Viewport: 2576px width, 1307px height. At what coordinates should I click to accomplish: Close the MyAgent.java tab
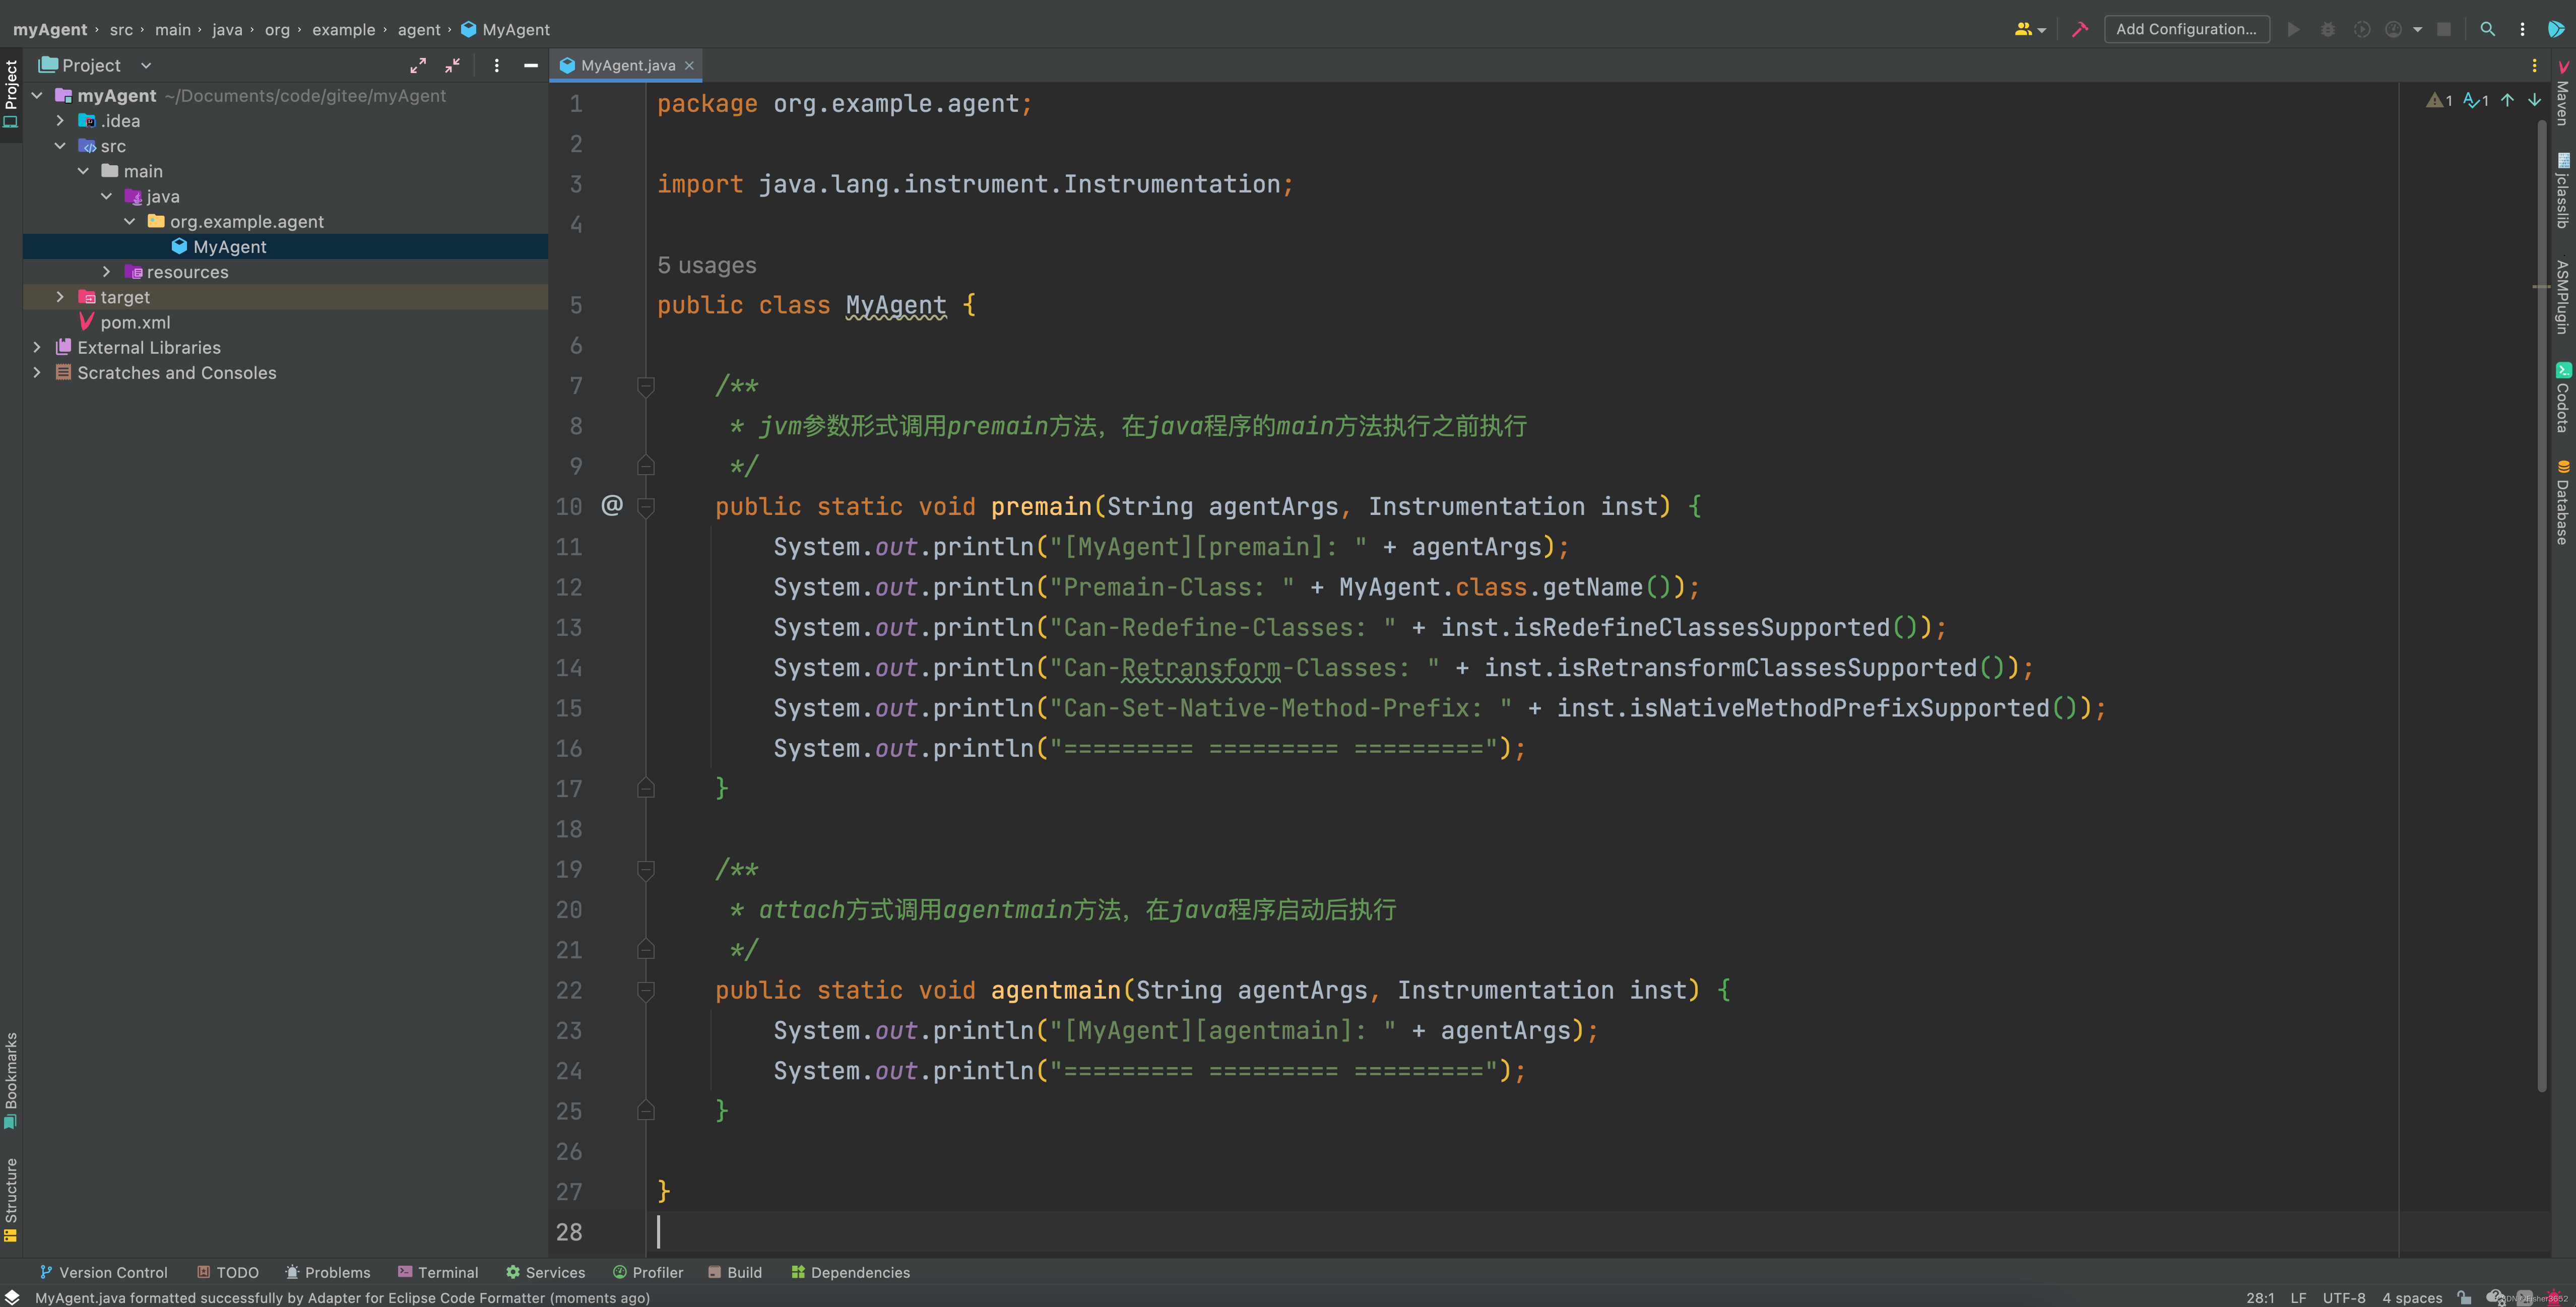[689, 65]
